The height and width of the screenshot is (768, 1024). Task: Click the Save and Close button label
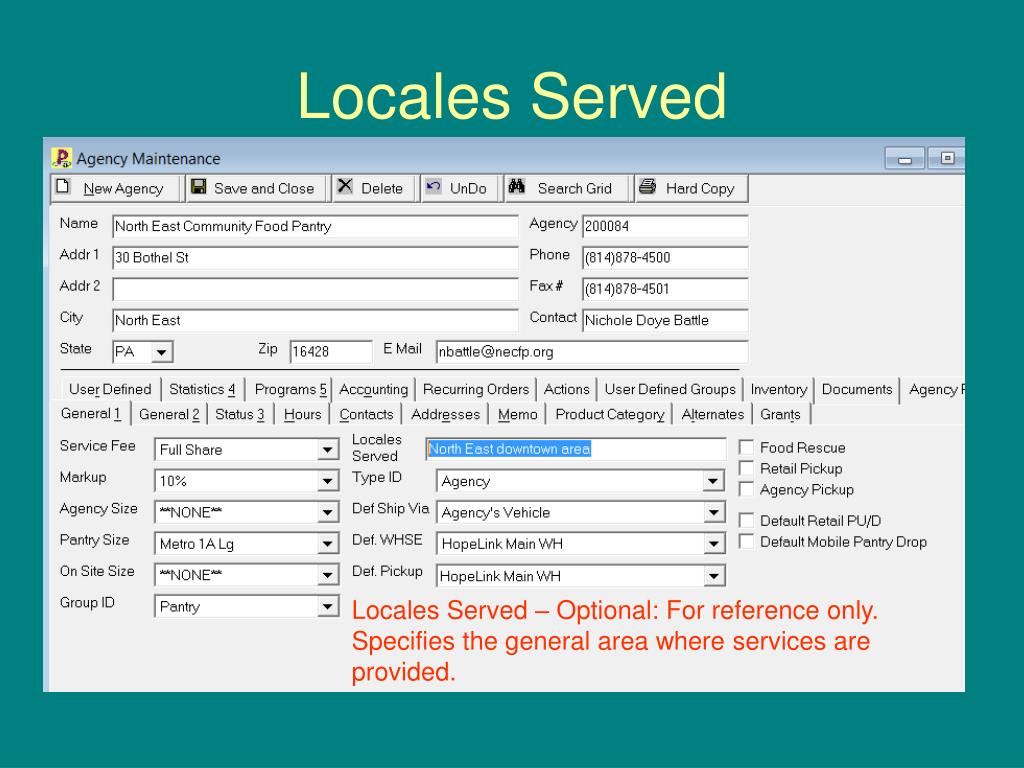tap(264, 189)
